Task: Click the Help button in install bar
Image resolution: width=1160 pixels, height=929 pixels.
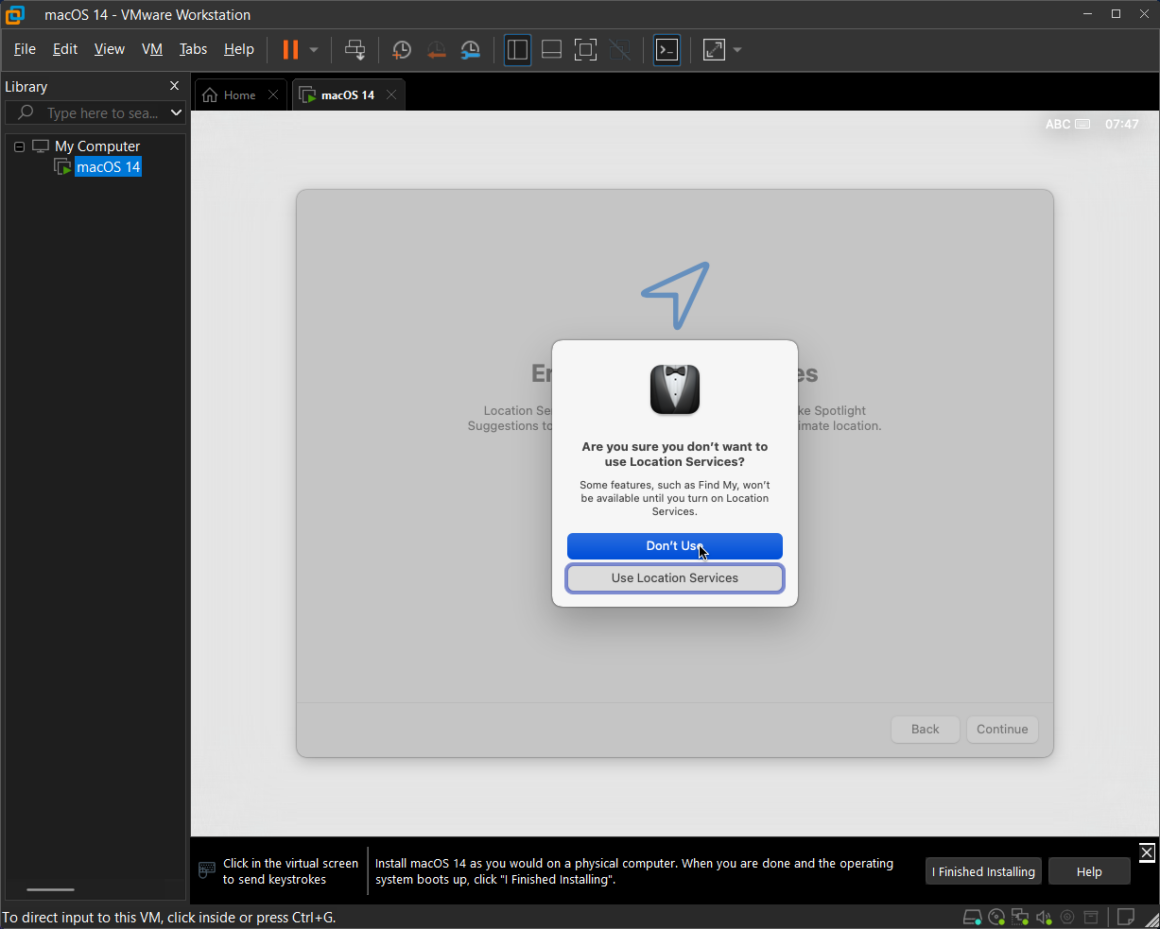Action: click(x=1089, y=871)
